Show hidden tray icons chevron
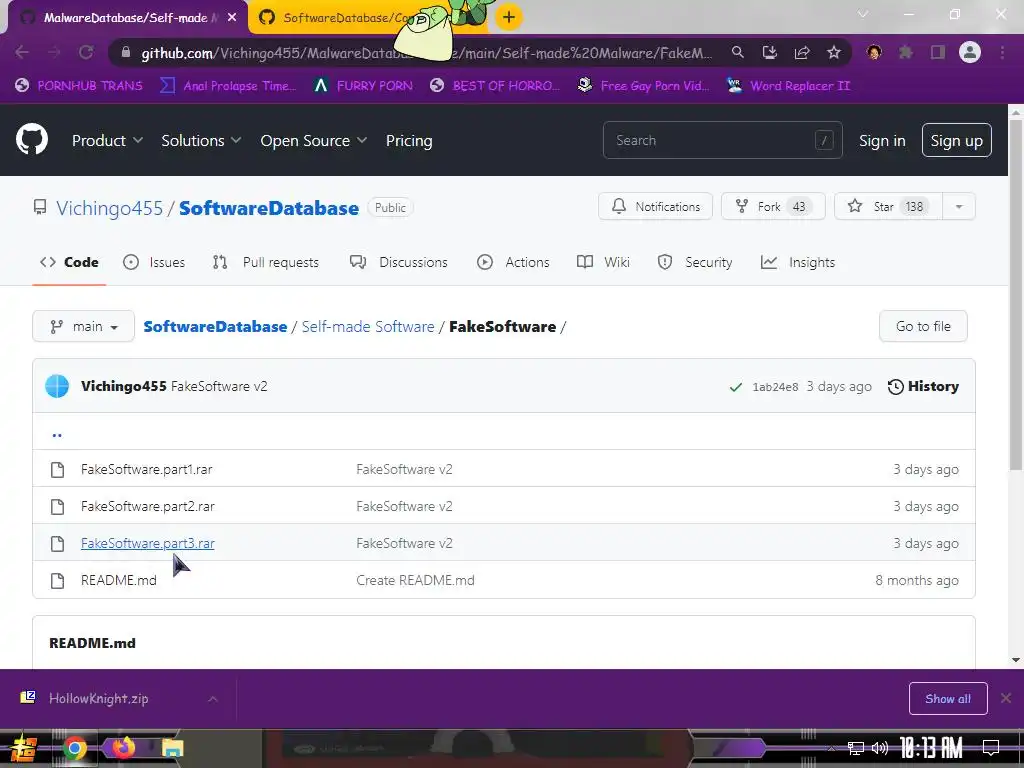Image resolution: width=1024 pixels, height=768 pixels. (831, 748)
